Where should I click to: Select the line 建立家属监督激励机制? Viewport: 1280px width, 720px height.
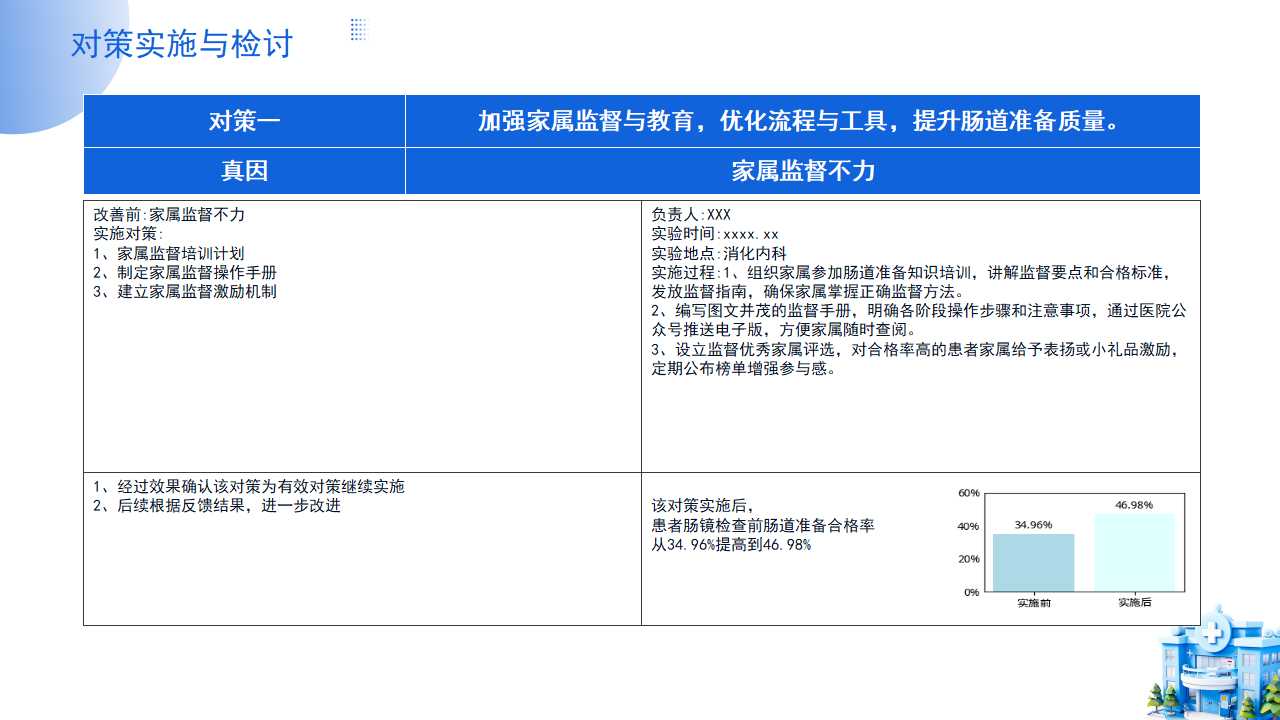pyautogui.click(x=185, y=291)
